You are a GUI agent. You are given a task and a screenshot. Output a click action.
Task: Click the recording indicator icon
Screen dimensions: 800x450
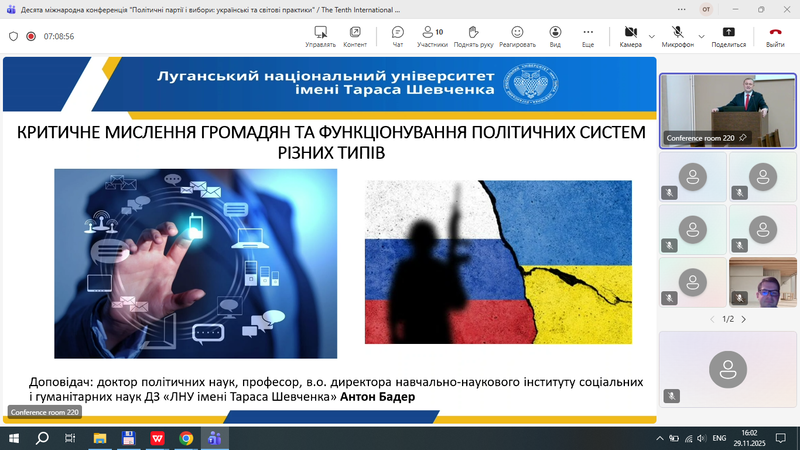coord(31,36)
